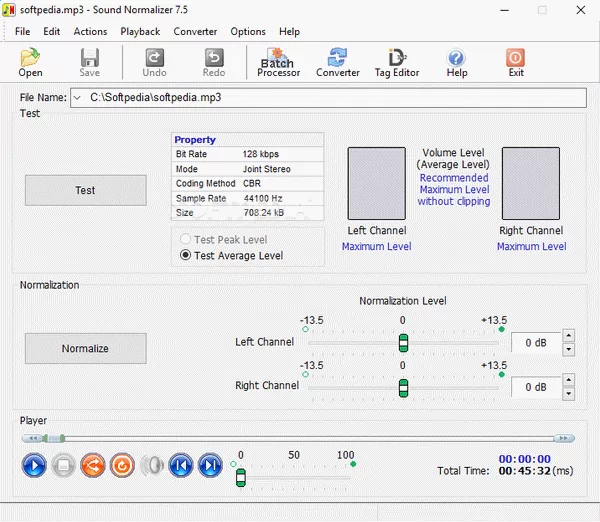This screenshot has width=600, height=522.
Task: Click the Normalize button
Action: 86,348
